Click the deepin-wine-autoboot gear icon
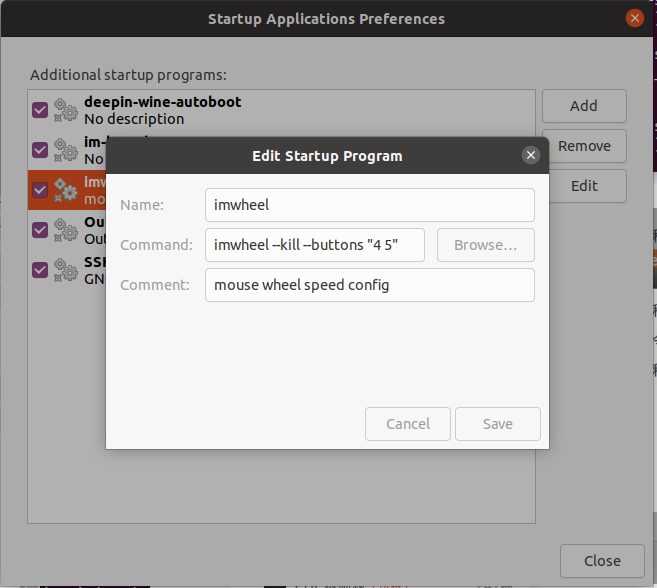The image size is (657, 588). [x=66, y=109]
